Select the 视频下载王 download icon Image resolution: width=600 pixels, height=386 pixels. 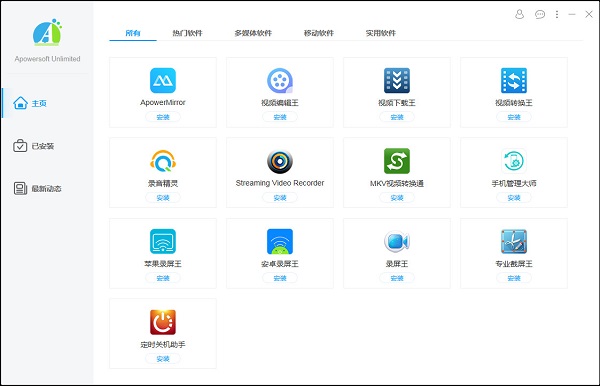pyautogui.click(x=397, y=80)
